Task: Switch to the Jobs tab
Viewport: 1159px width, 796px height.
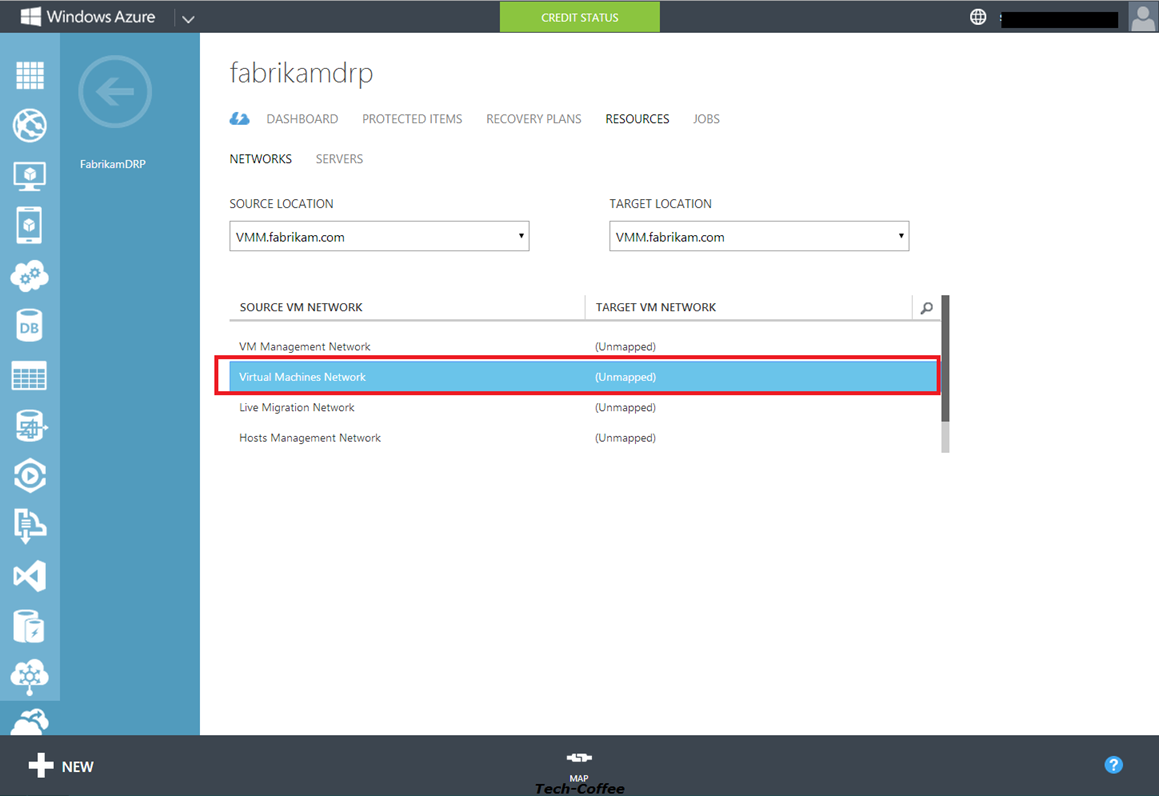Action: 706,119
